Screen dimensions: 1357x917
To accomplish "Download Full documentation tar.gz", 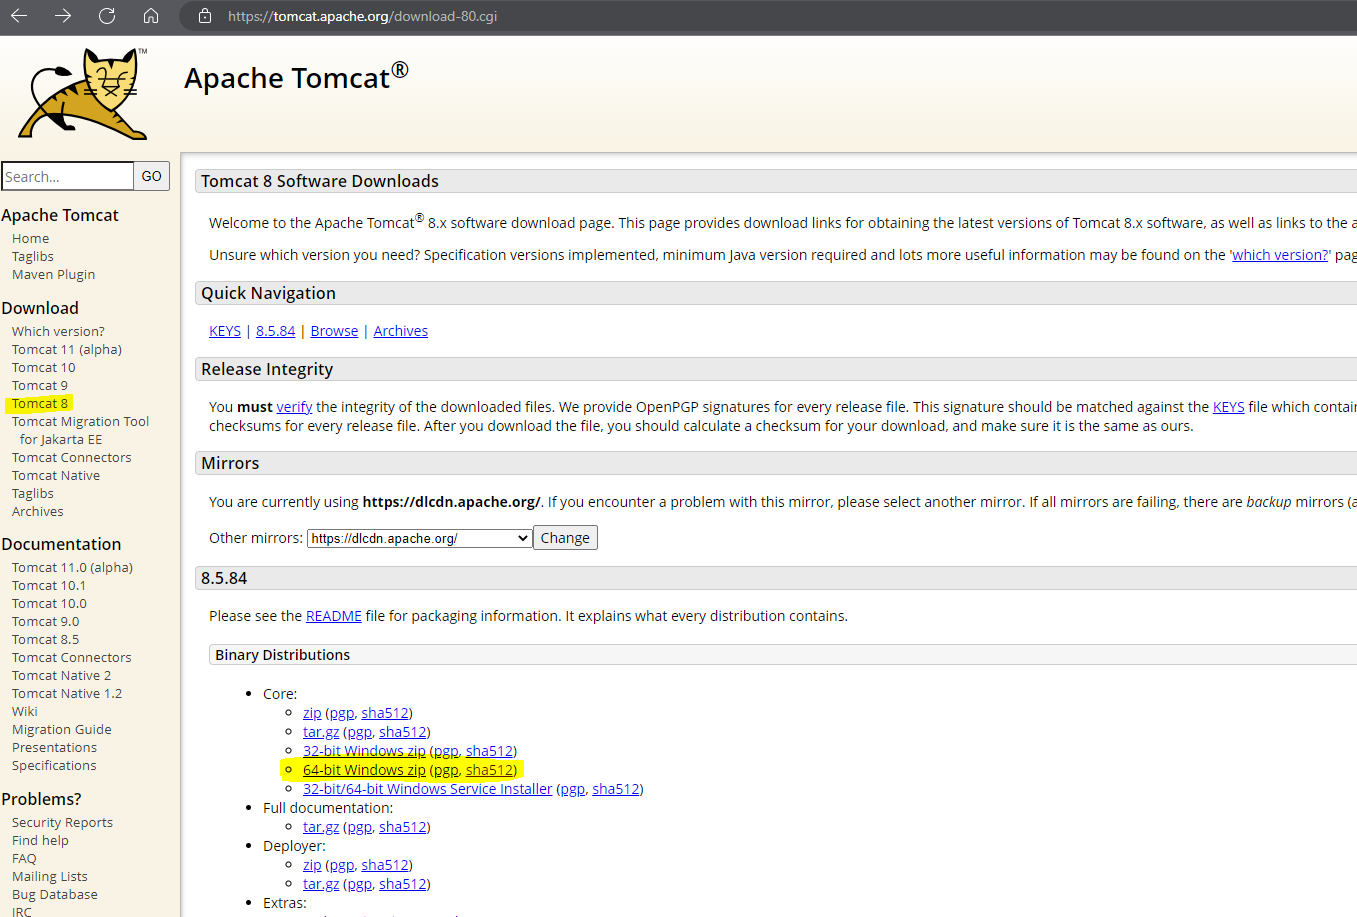I will 321,827.
